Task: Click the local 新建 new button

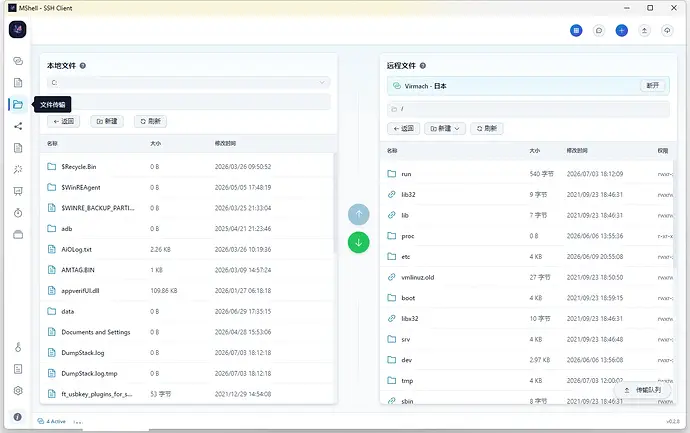Action: click(x=107, y=121)
